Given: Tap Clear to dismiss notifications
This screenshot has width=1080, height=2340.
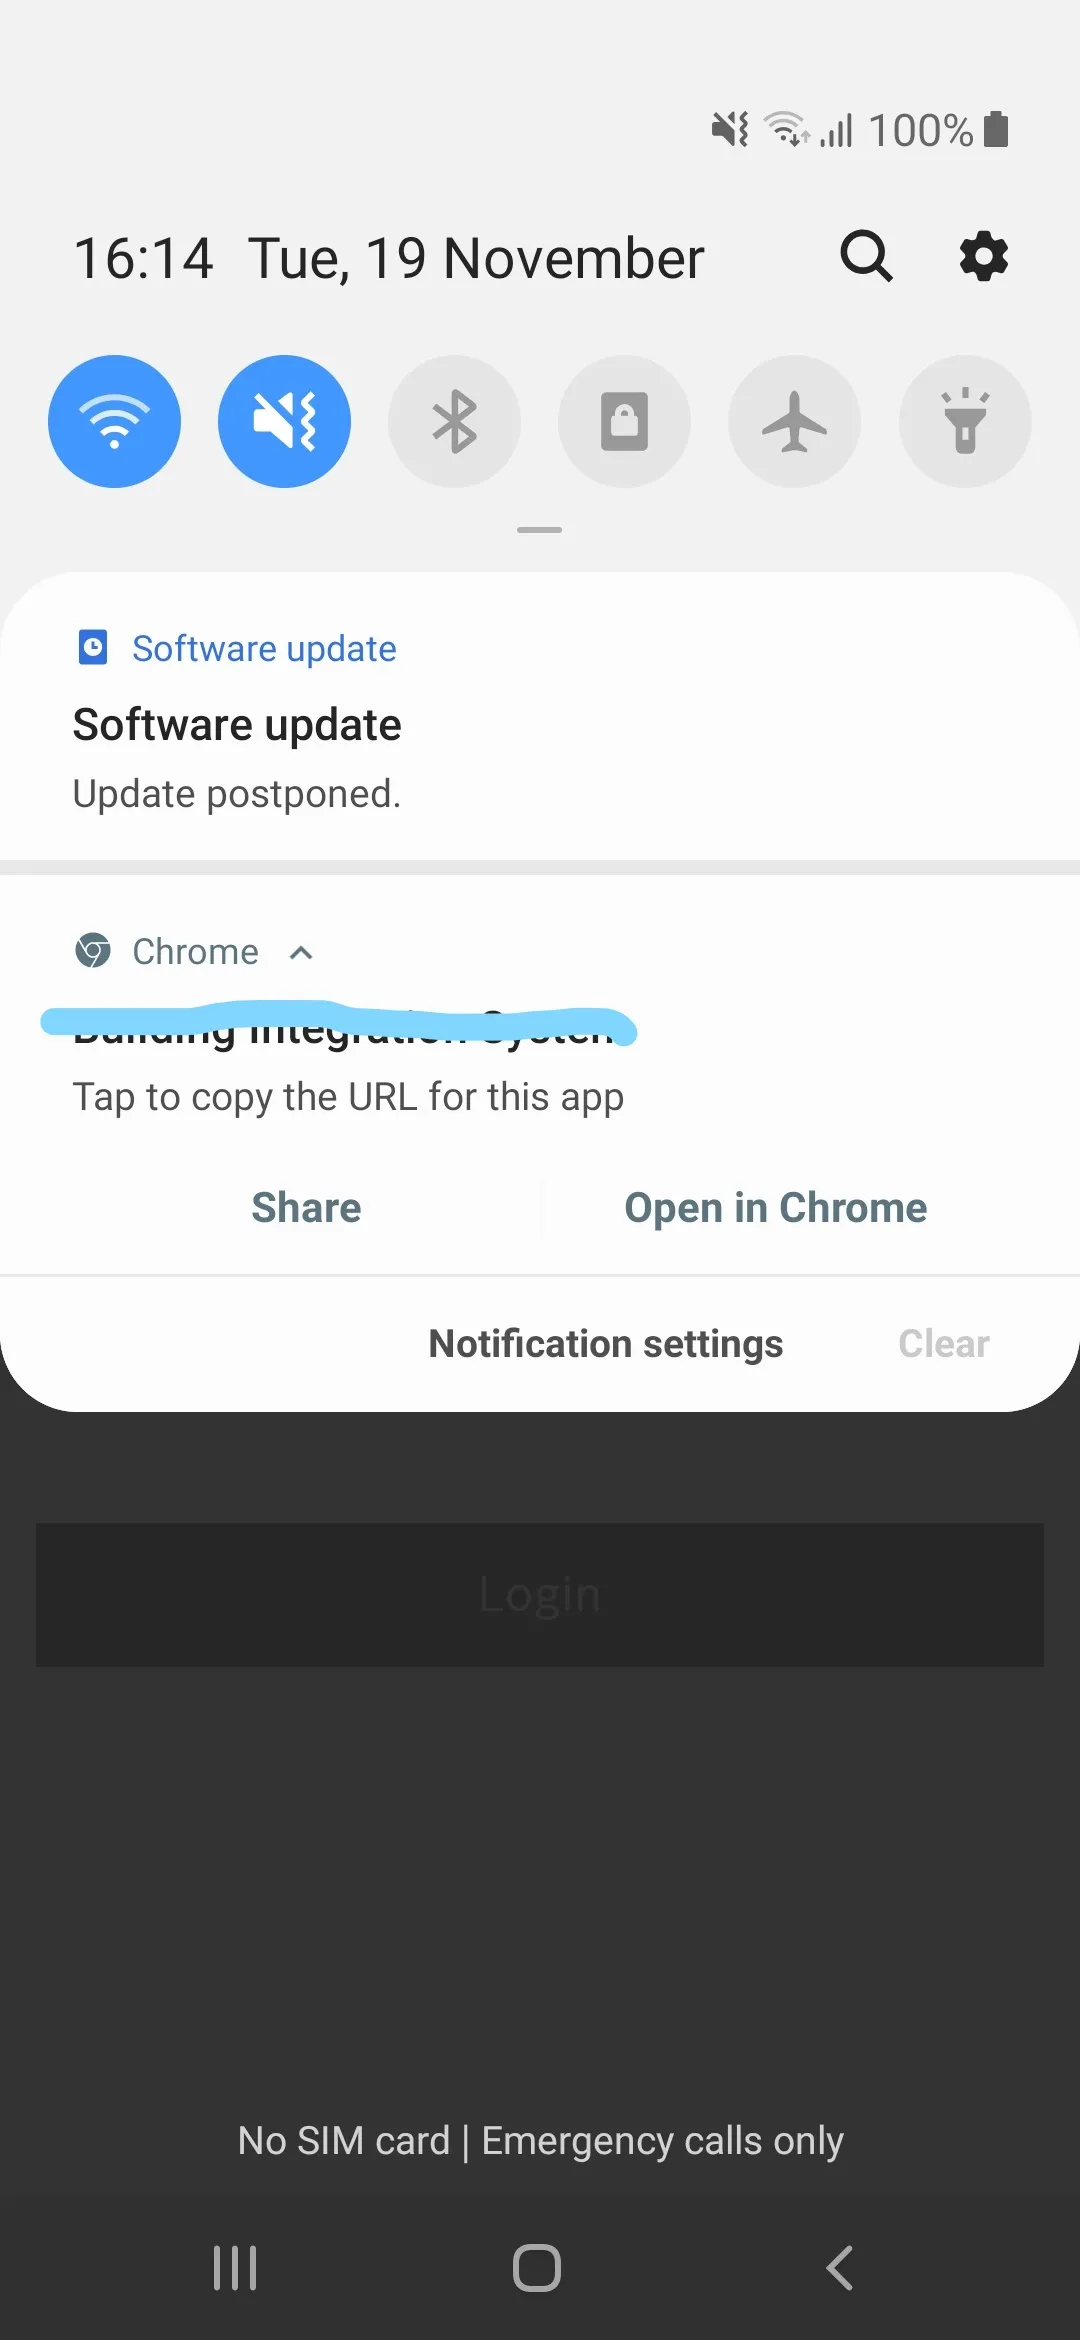Looking at the screenshot, I should [944, 1344].
